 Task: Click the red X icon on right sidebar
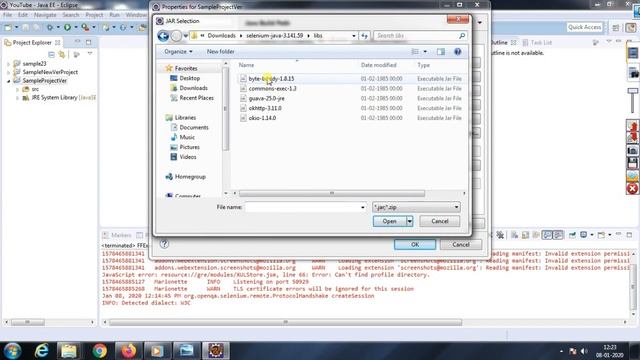pyautogui.click(x=632, y=189)
